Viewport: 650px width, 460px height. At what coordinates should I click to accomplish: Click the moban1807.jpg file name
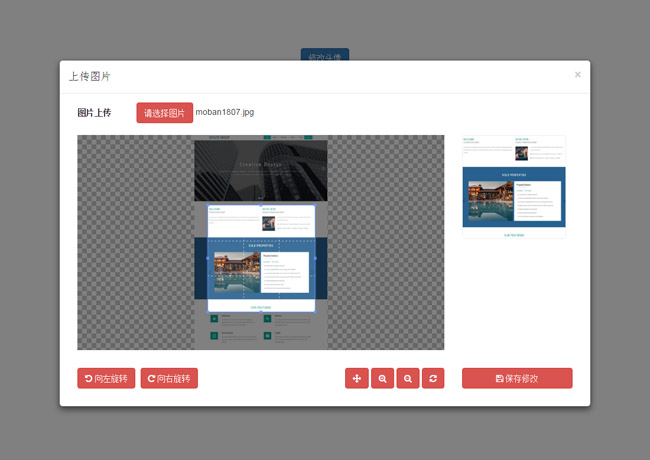225,113
